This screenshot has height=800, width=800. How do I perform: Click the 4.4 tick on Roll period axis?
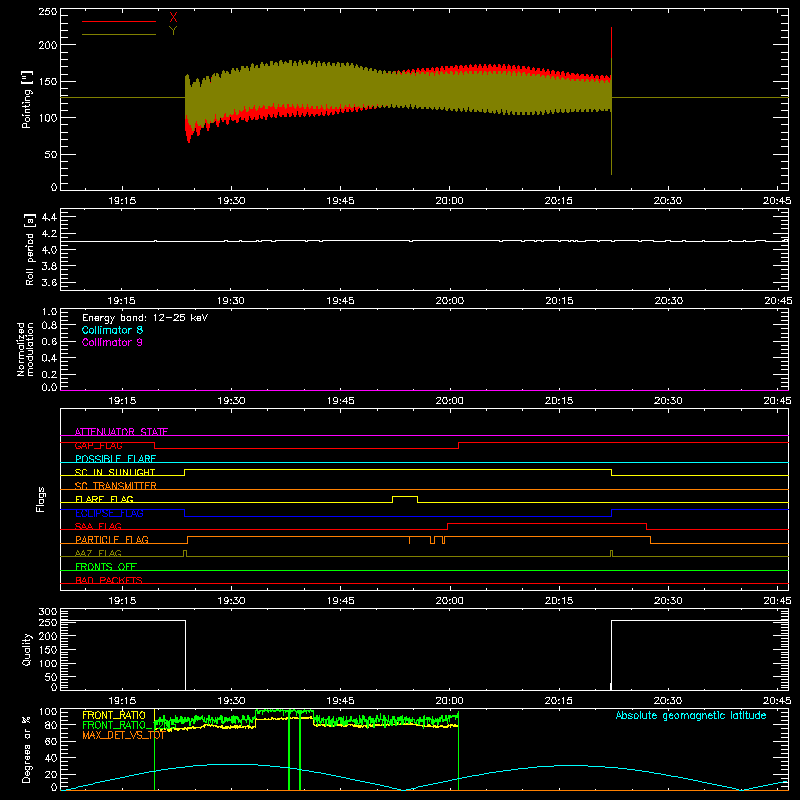pos(49,217)
